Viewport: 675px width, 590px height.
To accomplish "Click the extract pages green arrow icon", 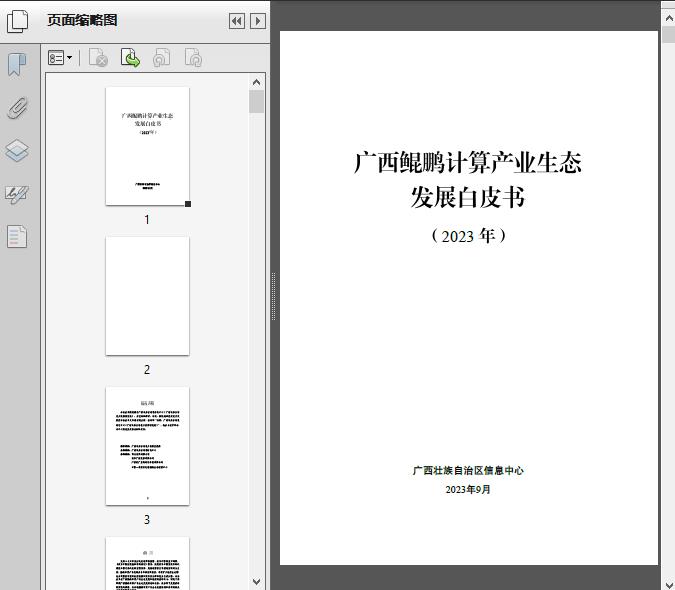I will [x=130, y=58].
